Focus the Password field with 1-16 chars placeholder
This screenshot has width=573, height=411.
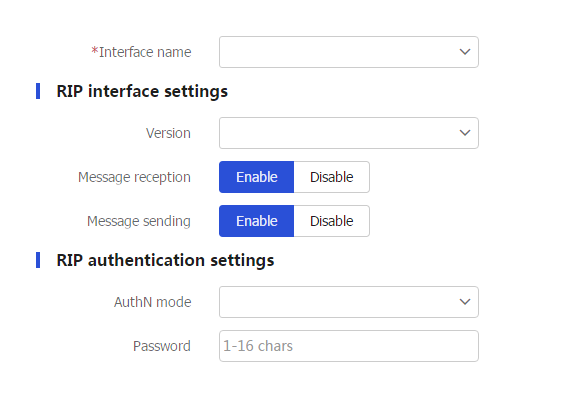(x=349, y=346)
